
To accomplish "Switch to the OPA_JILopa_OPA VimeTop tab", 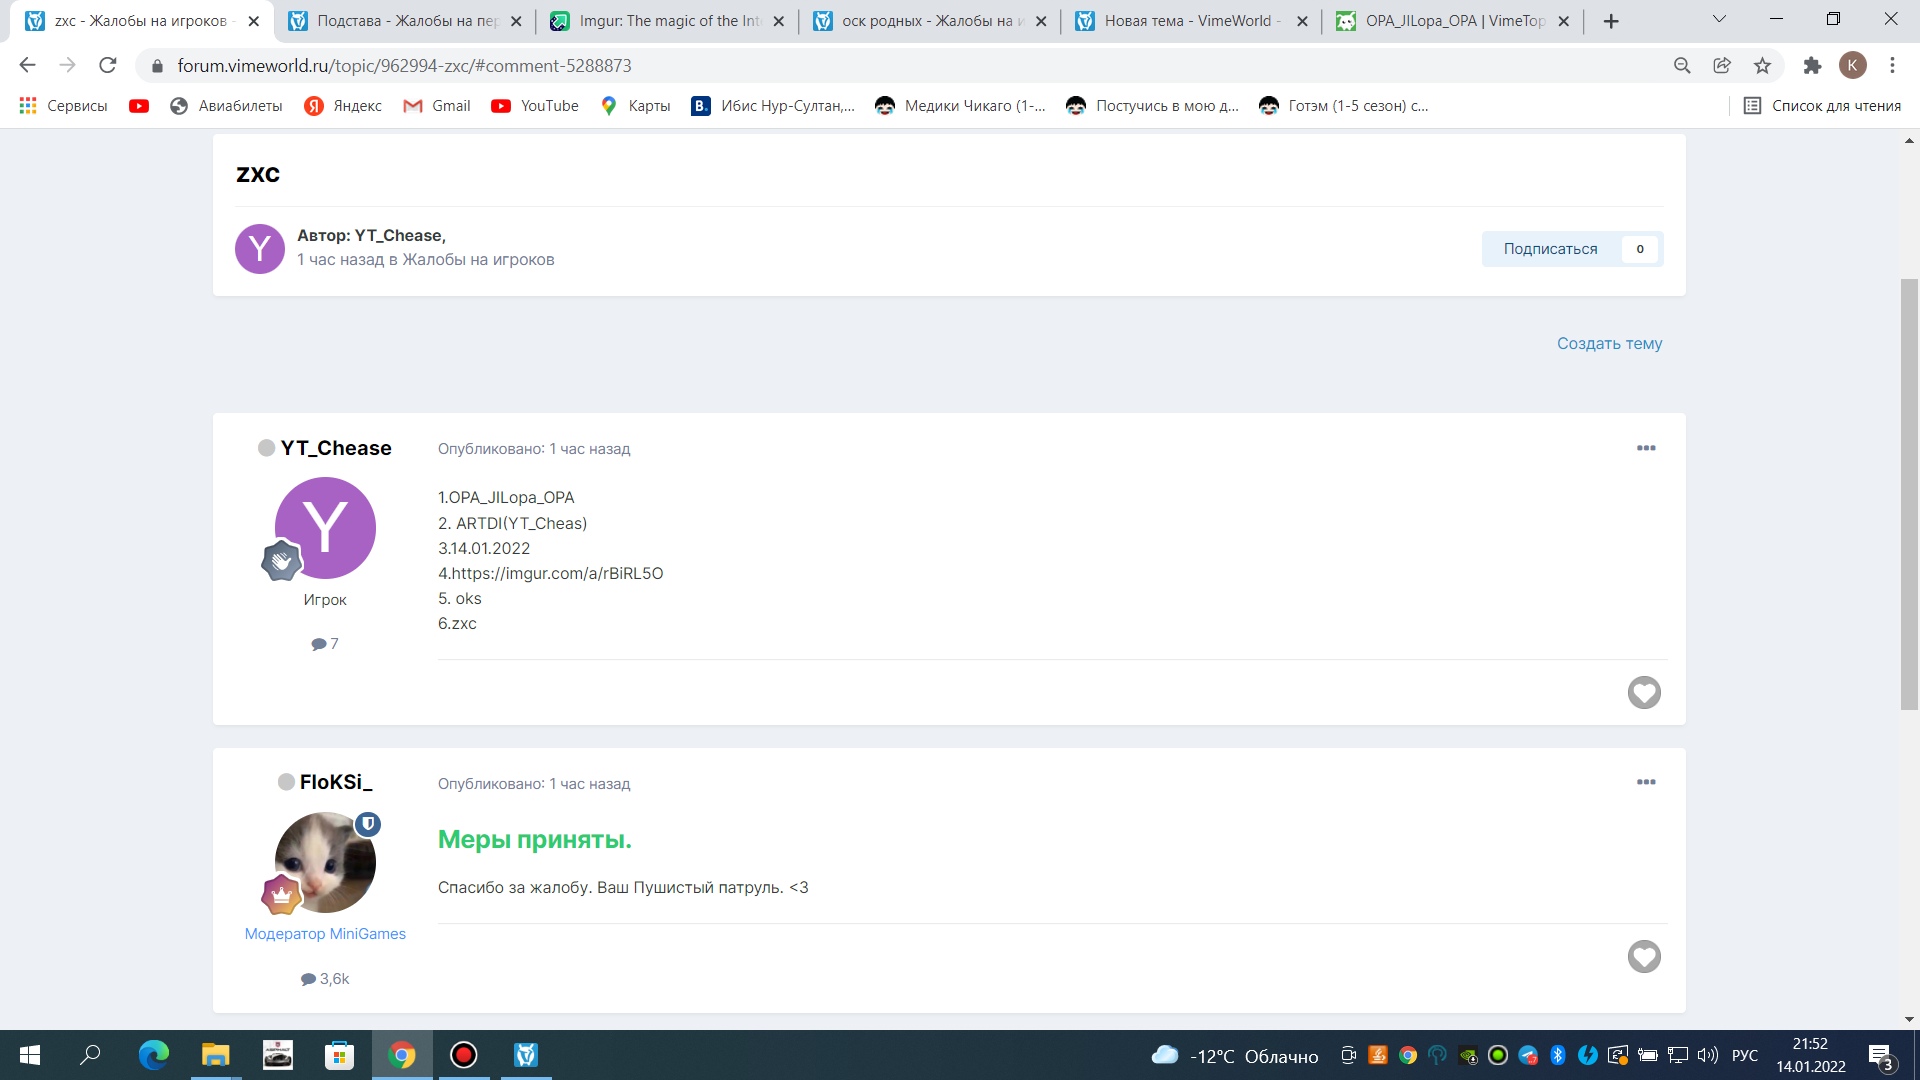I will pyautogui.click(x=1452, y=21).
